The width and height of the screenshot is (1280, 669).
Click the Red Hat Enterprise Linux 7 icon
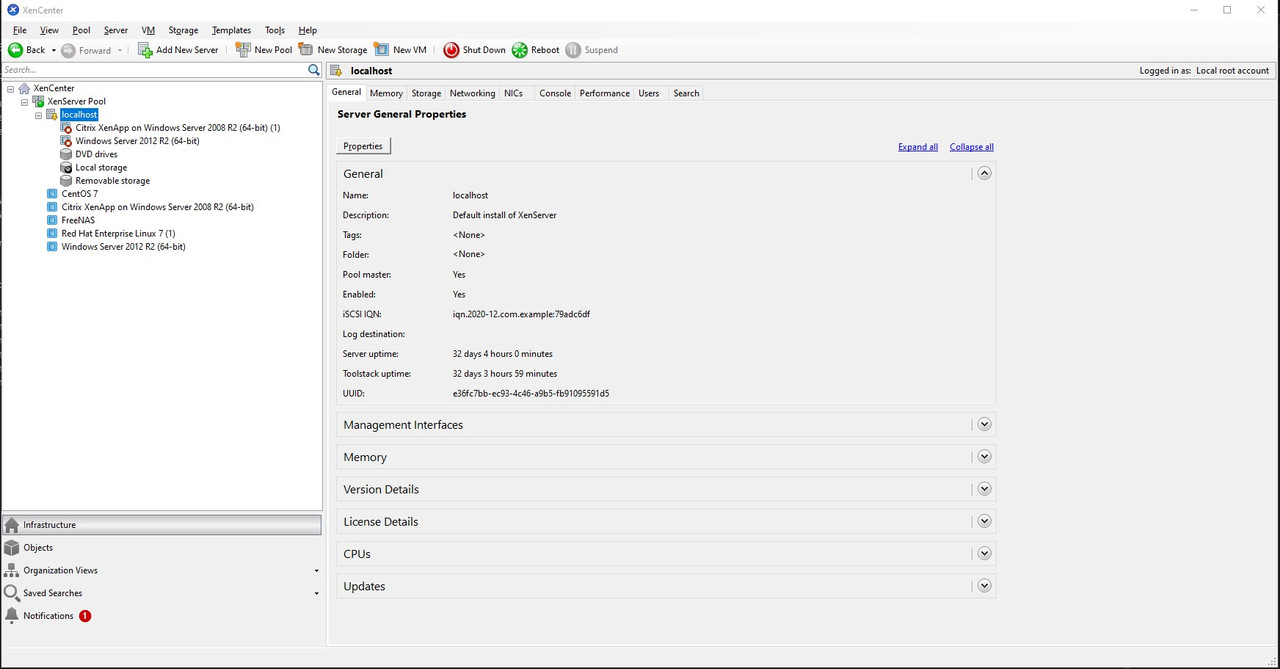(x=52, y=233)
